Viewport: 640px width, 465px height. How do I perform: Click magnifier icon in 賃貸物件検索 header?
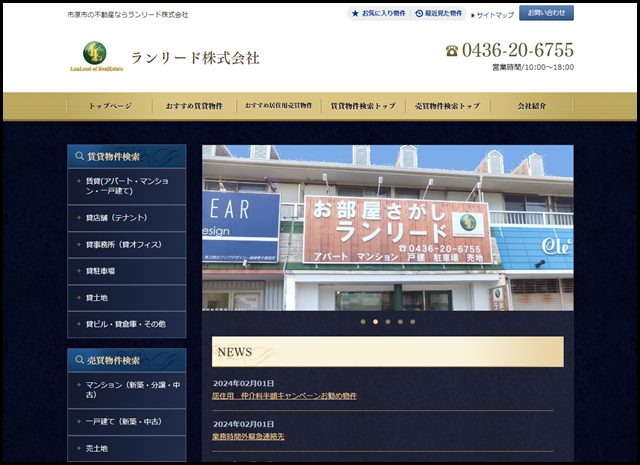tap(79, 156)
